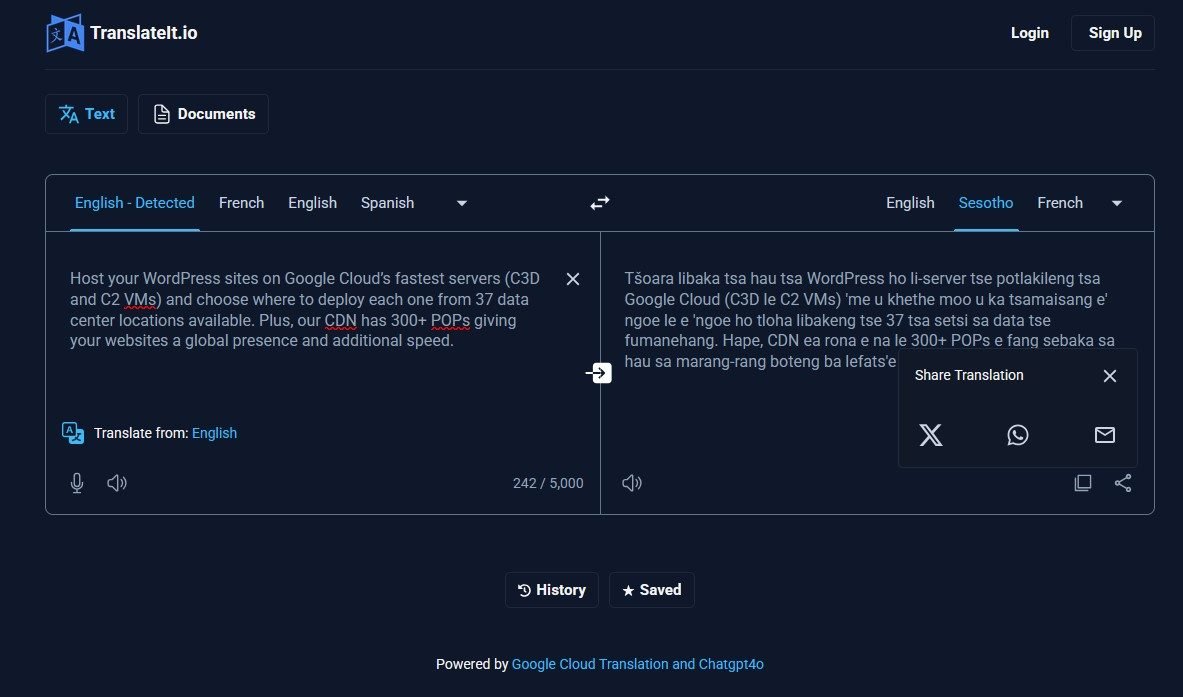Play the Sesotho translation audio
The image size is (1183, 697).
[x=632, y=483]
